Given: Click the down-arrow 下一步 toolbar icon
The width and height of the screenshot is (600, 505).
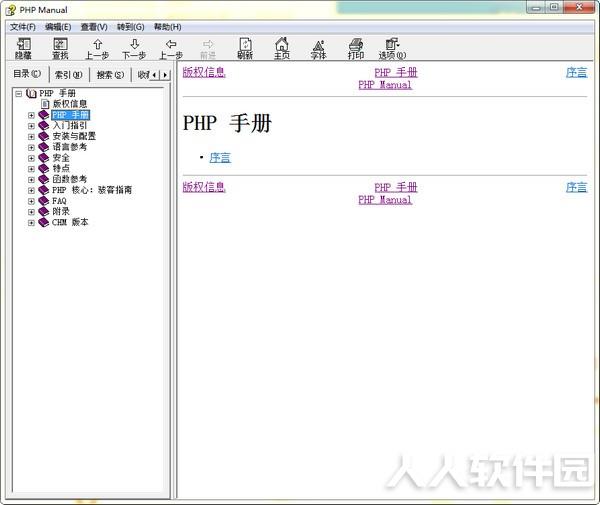Looking at the screenshot, I should [x=134, y=48].
